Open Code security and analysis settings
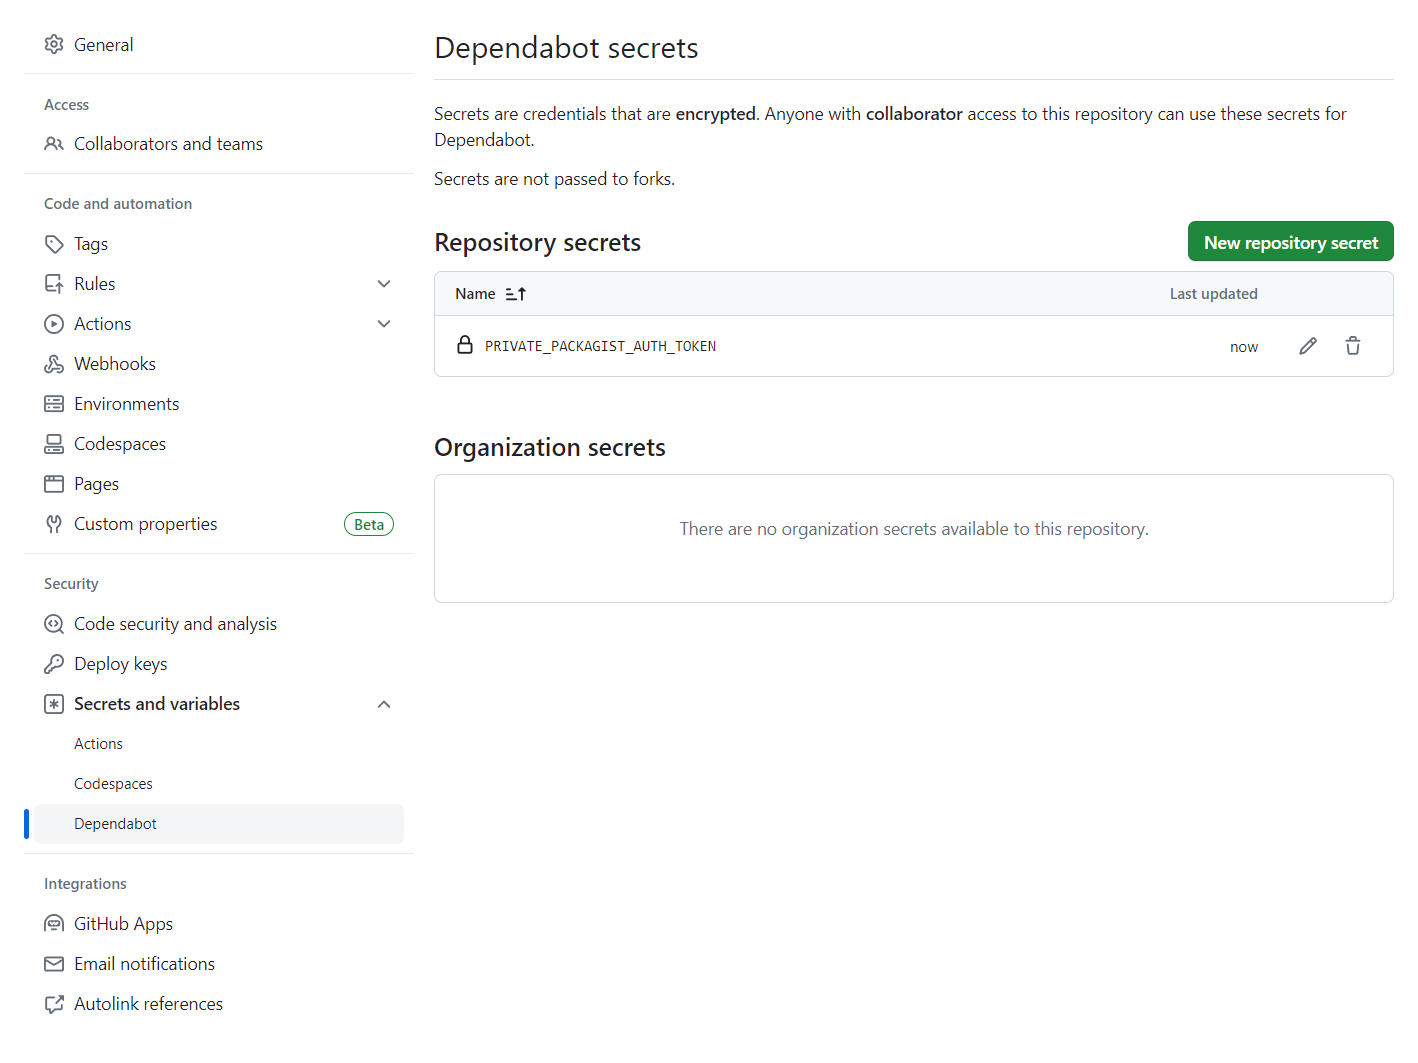The image size is (1418, 1063). pyautogui.click(x=175, y=624)
